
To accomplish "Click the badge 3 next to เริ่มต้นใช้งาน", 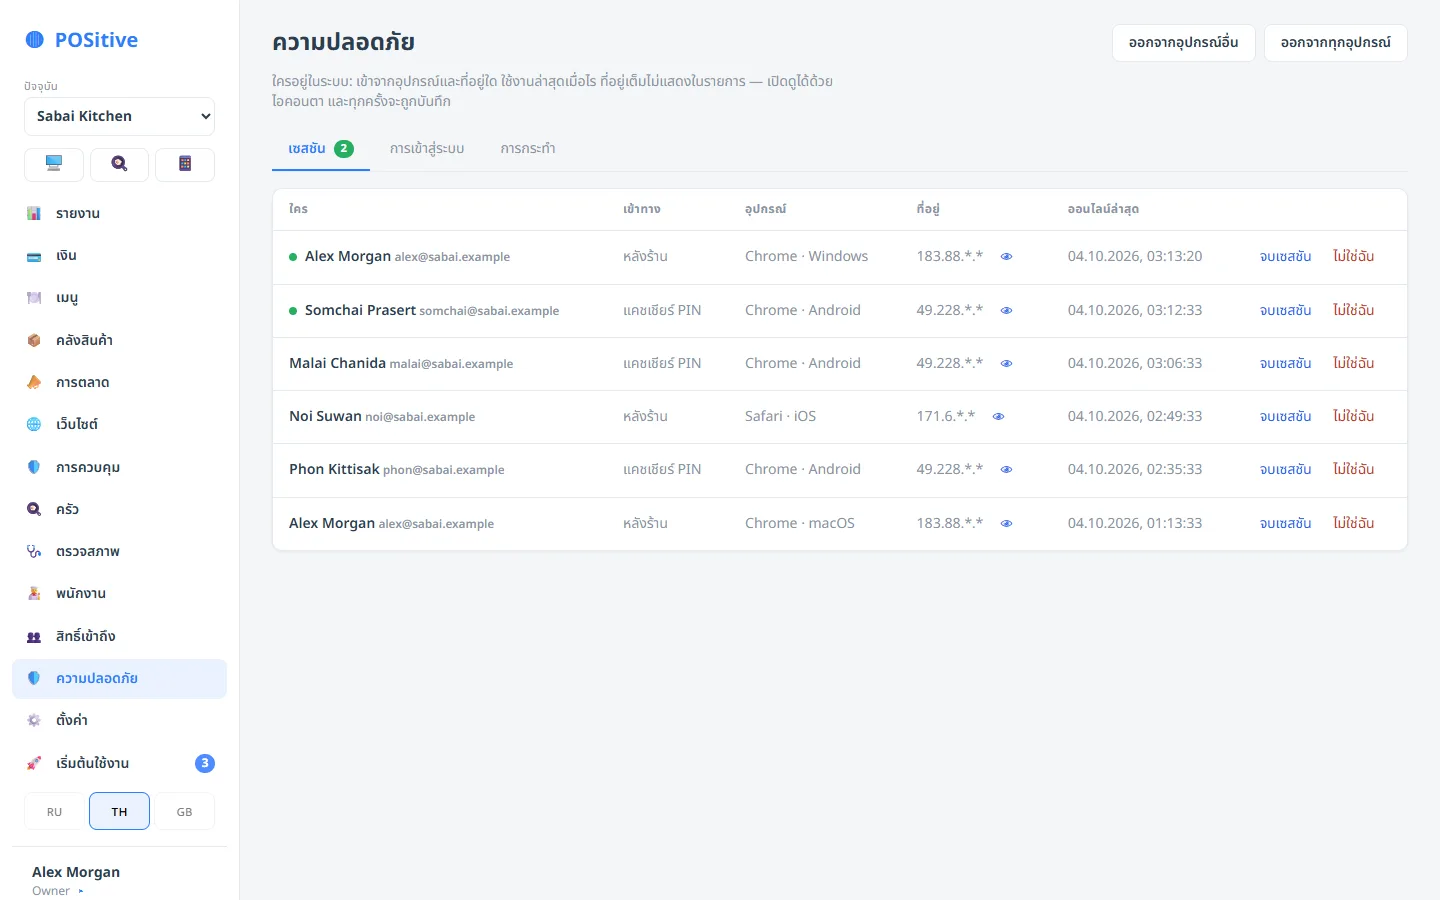I will coord(205,763).
